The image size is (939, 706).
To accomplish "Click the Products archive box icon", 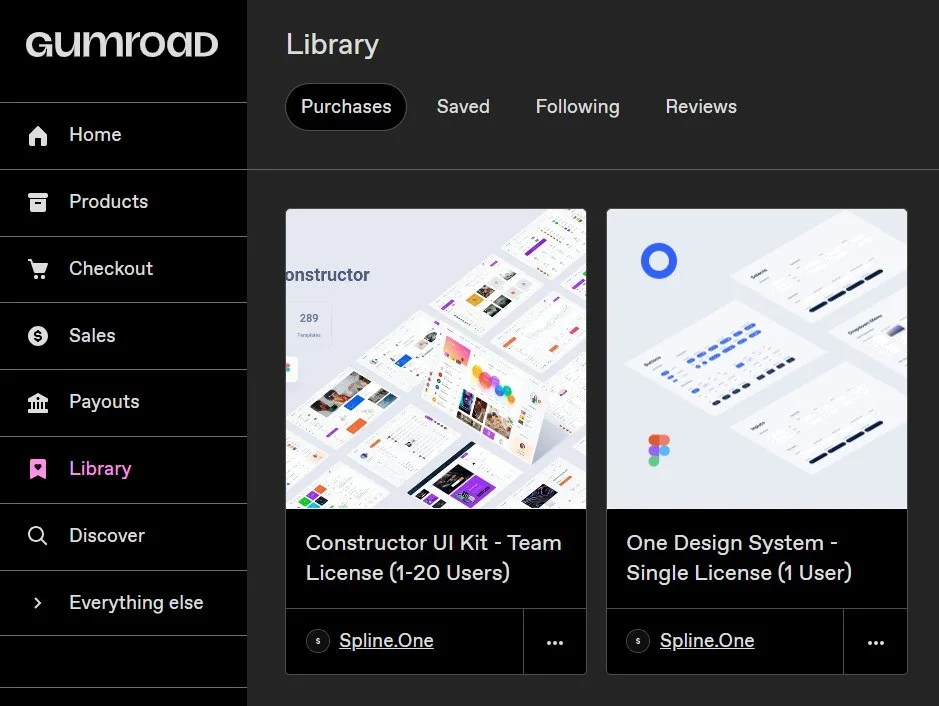I will coord(38,202).
